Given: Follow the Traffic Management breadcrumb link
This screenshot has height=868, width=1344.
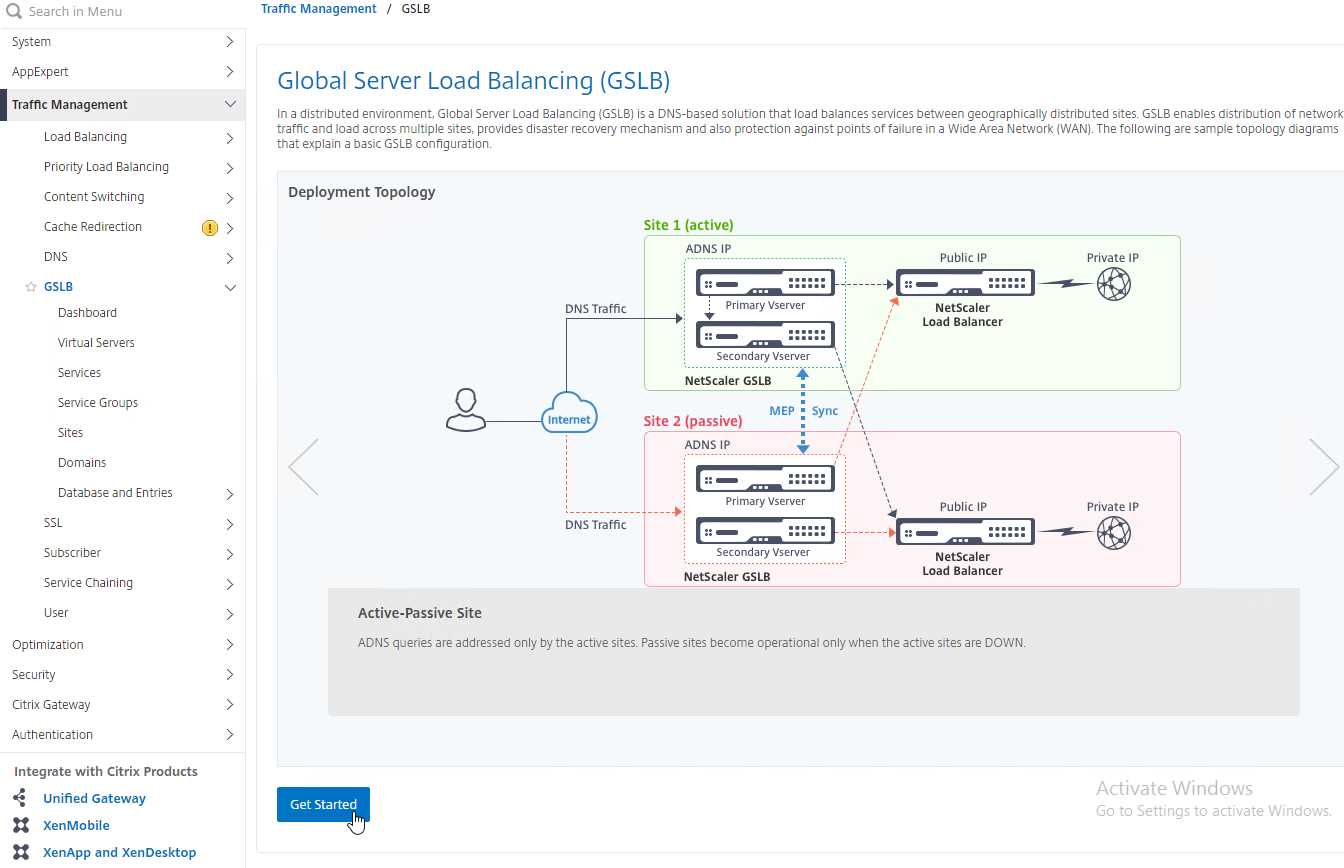Looking at the screenshot, I should point(319,9).
